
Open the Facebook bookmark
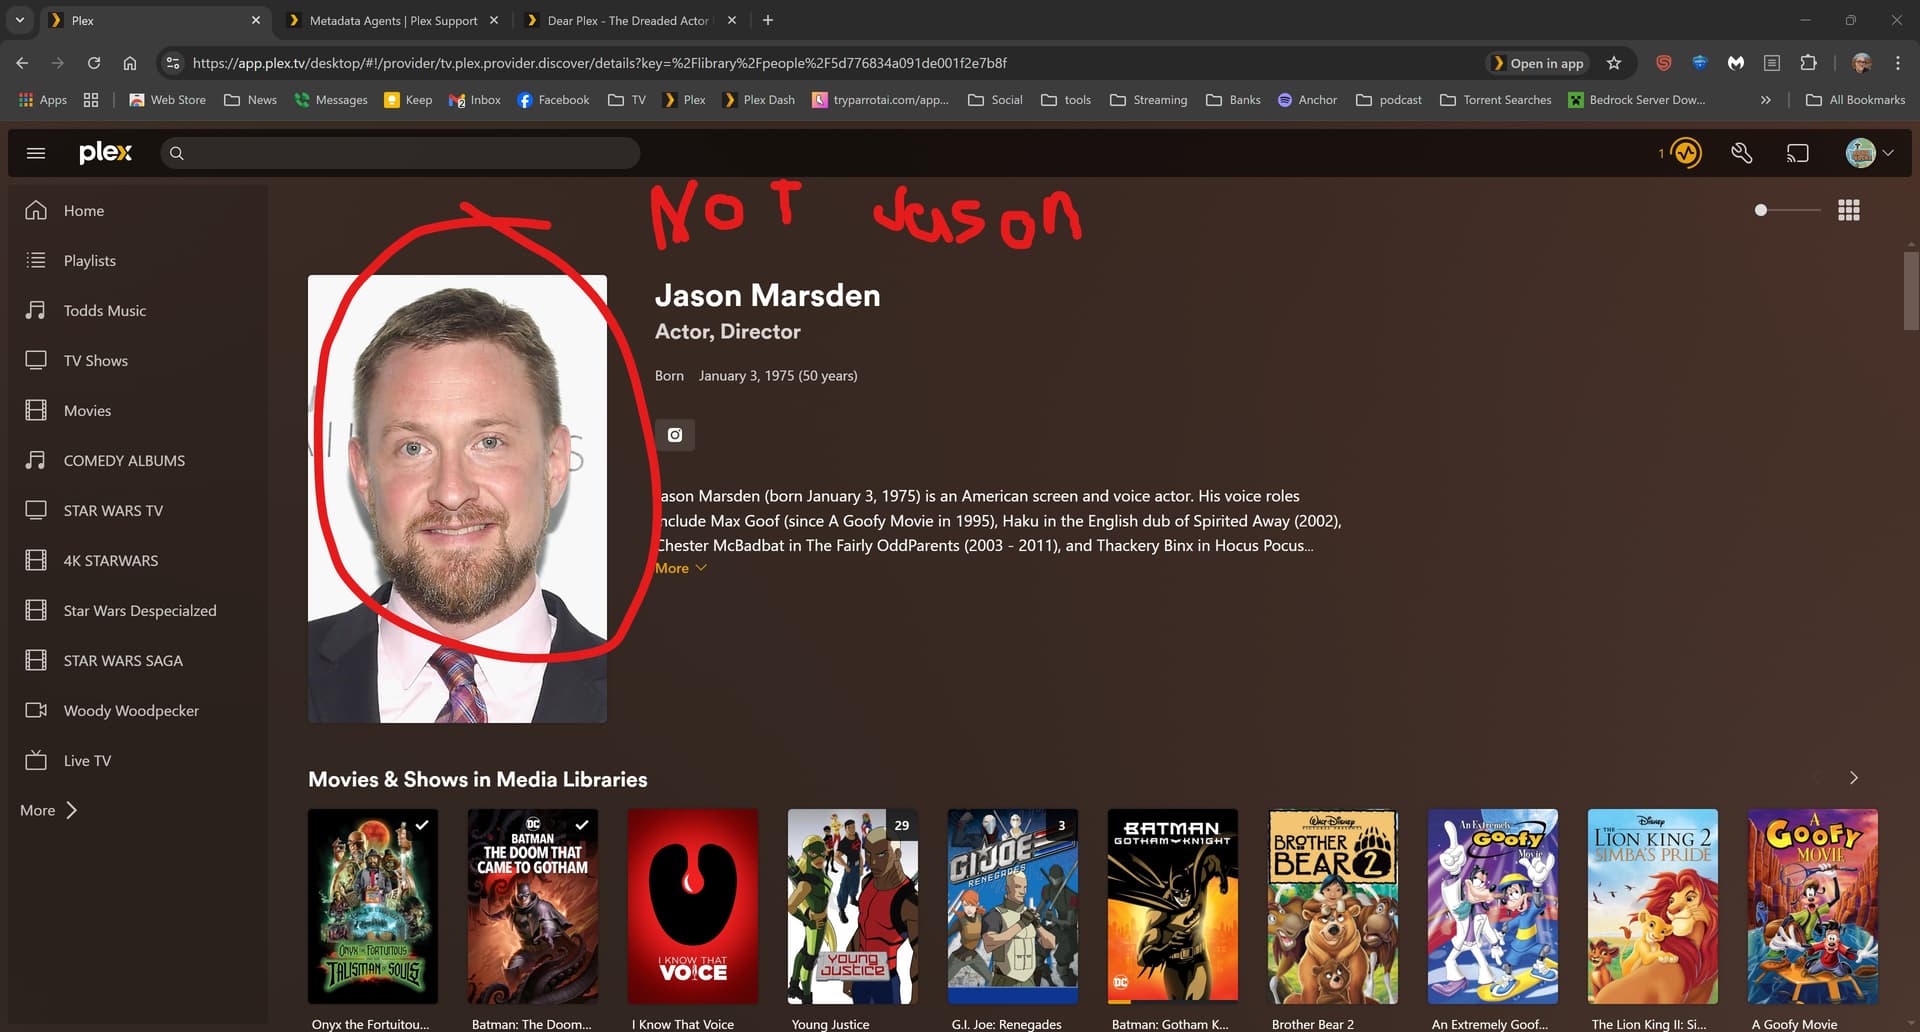(x=553, y=100)
